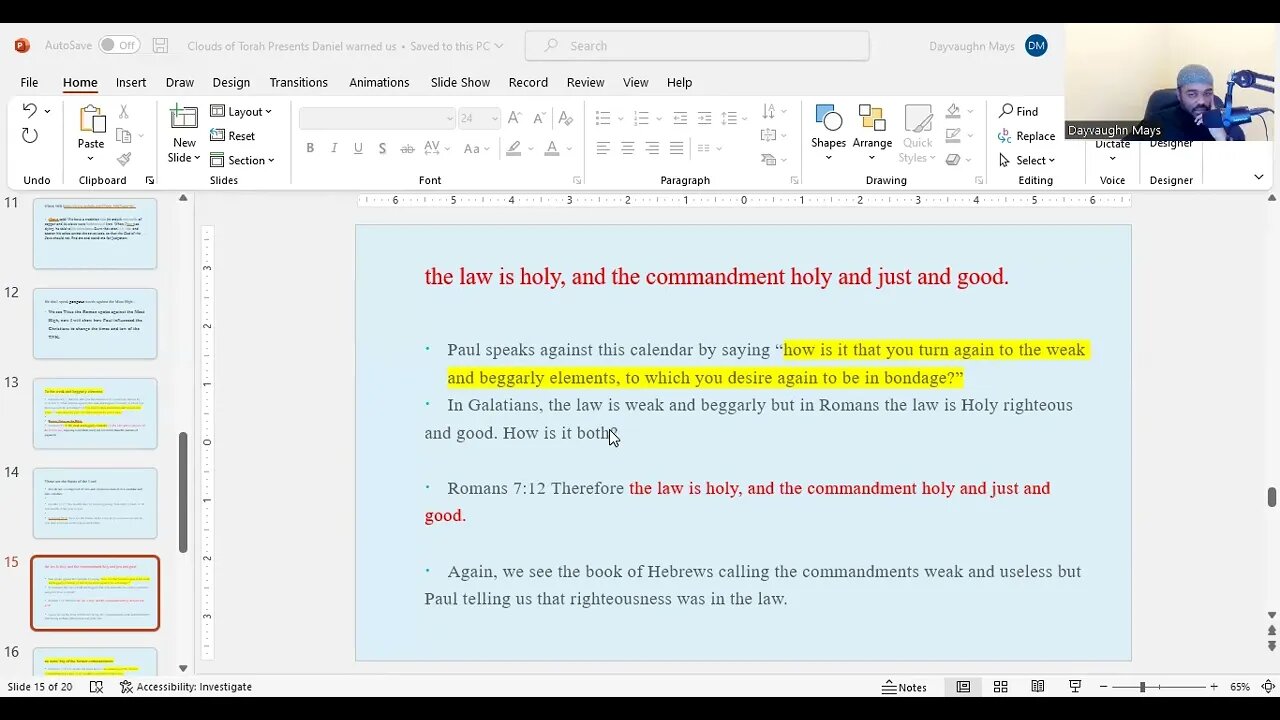Click the Search box
The image size is (1280, 720).
pos(697,46)
